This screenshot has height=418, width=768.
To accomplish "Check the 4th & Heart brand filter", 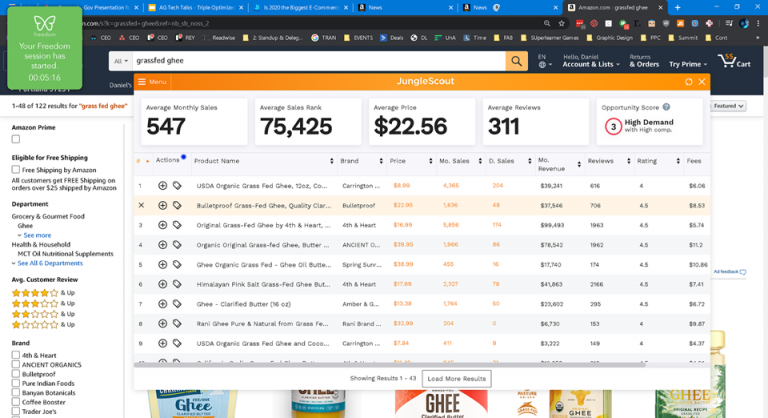I will (16, 355).
